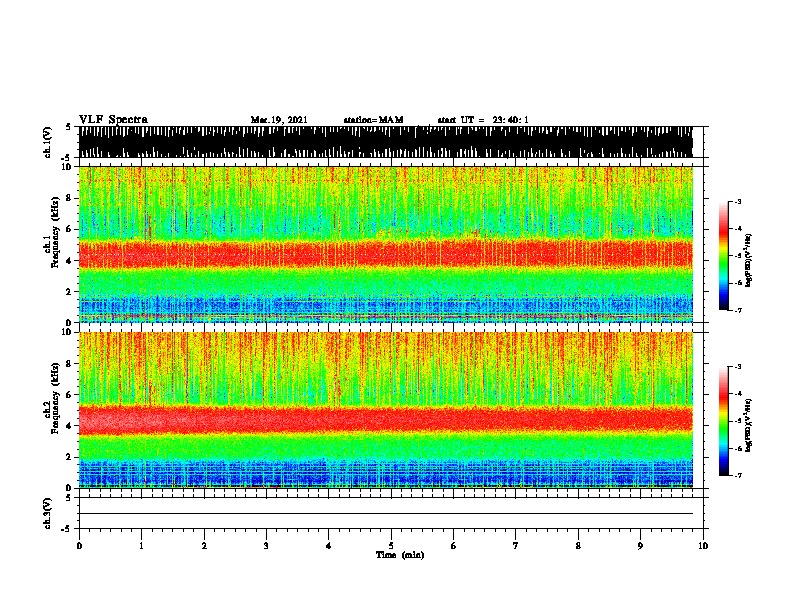Screen dimensions: 792x612
Task: Click the "ch.1(V)" waveform axis label
Action: (48, 142)
